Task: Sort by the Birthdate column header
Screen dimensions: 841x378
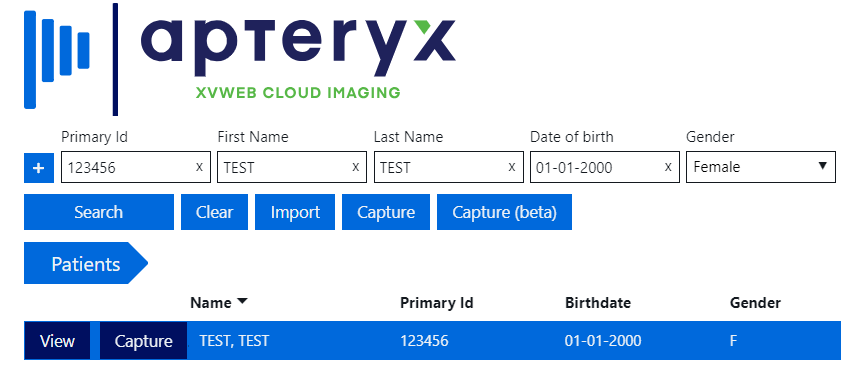Action: point(597,303)
